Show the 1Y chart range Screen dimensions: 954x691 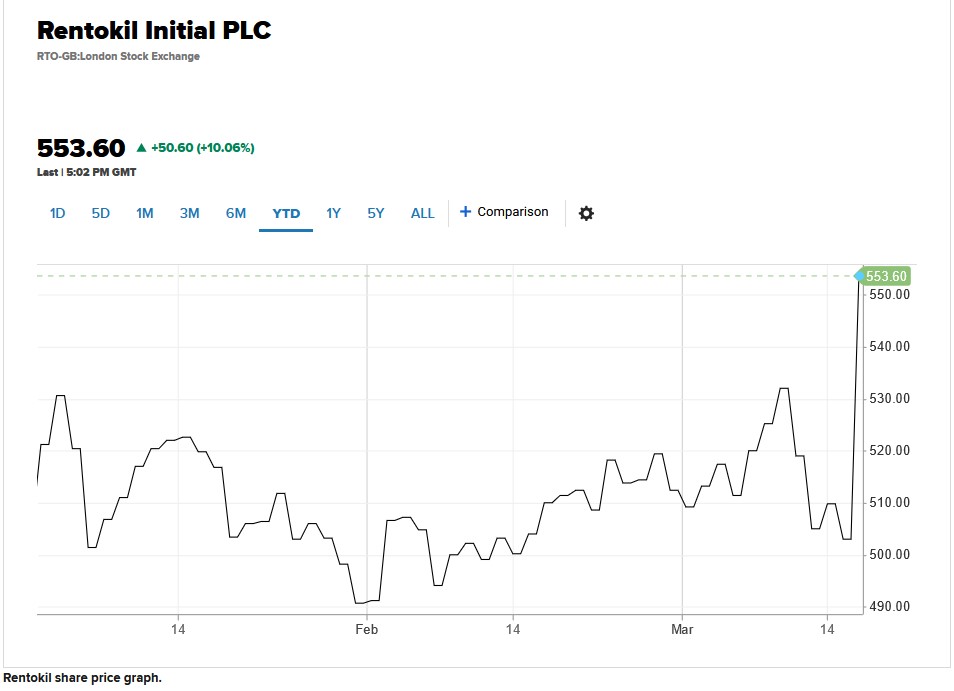tap(333, 214)
